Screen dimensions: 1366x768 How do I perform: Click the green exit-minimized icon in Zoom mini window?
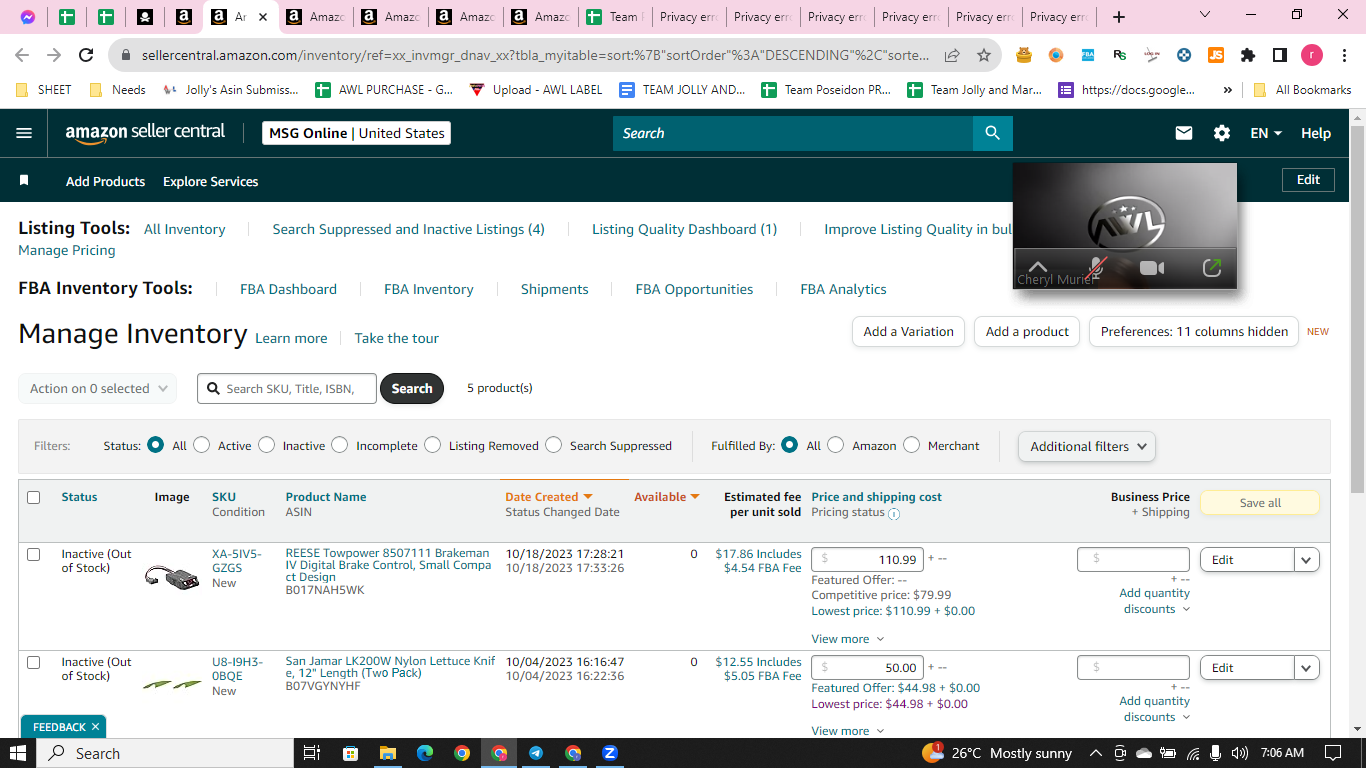coord(1211,268)
